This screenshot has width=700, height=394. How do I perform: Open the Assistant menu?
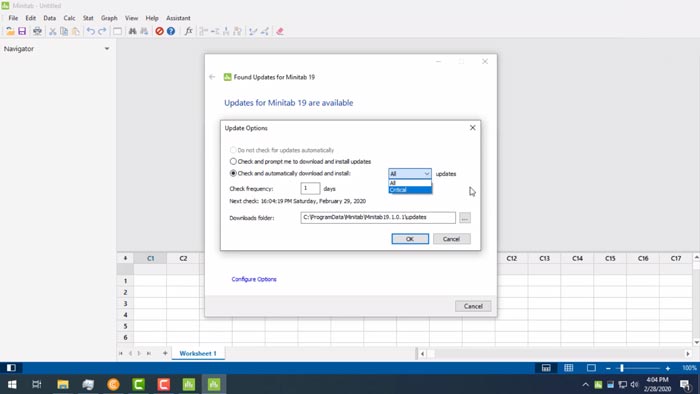coord(178,18)
